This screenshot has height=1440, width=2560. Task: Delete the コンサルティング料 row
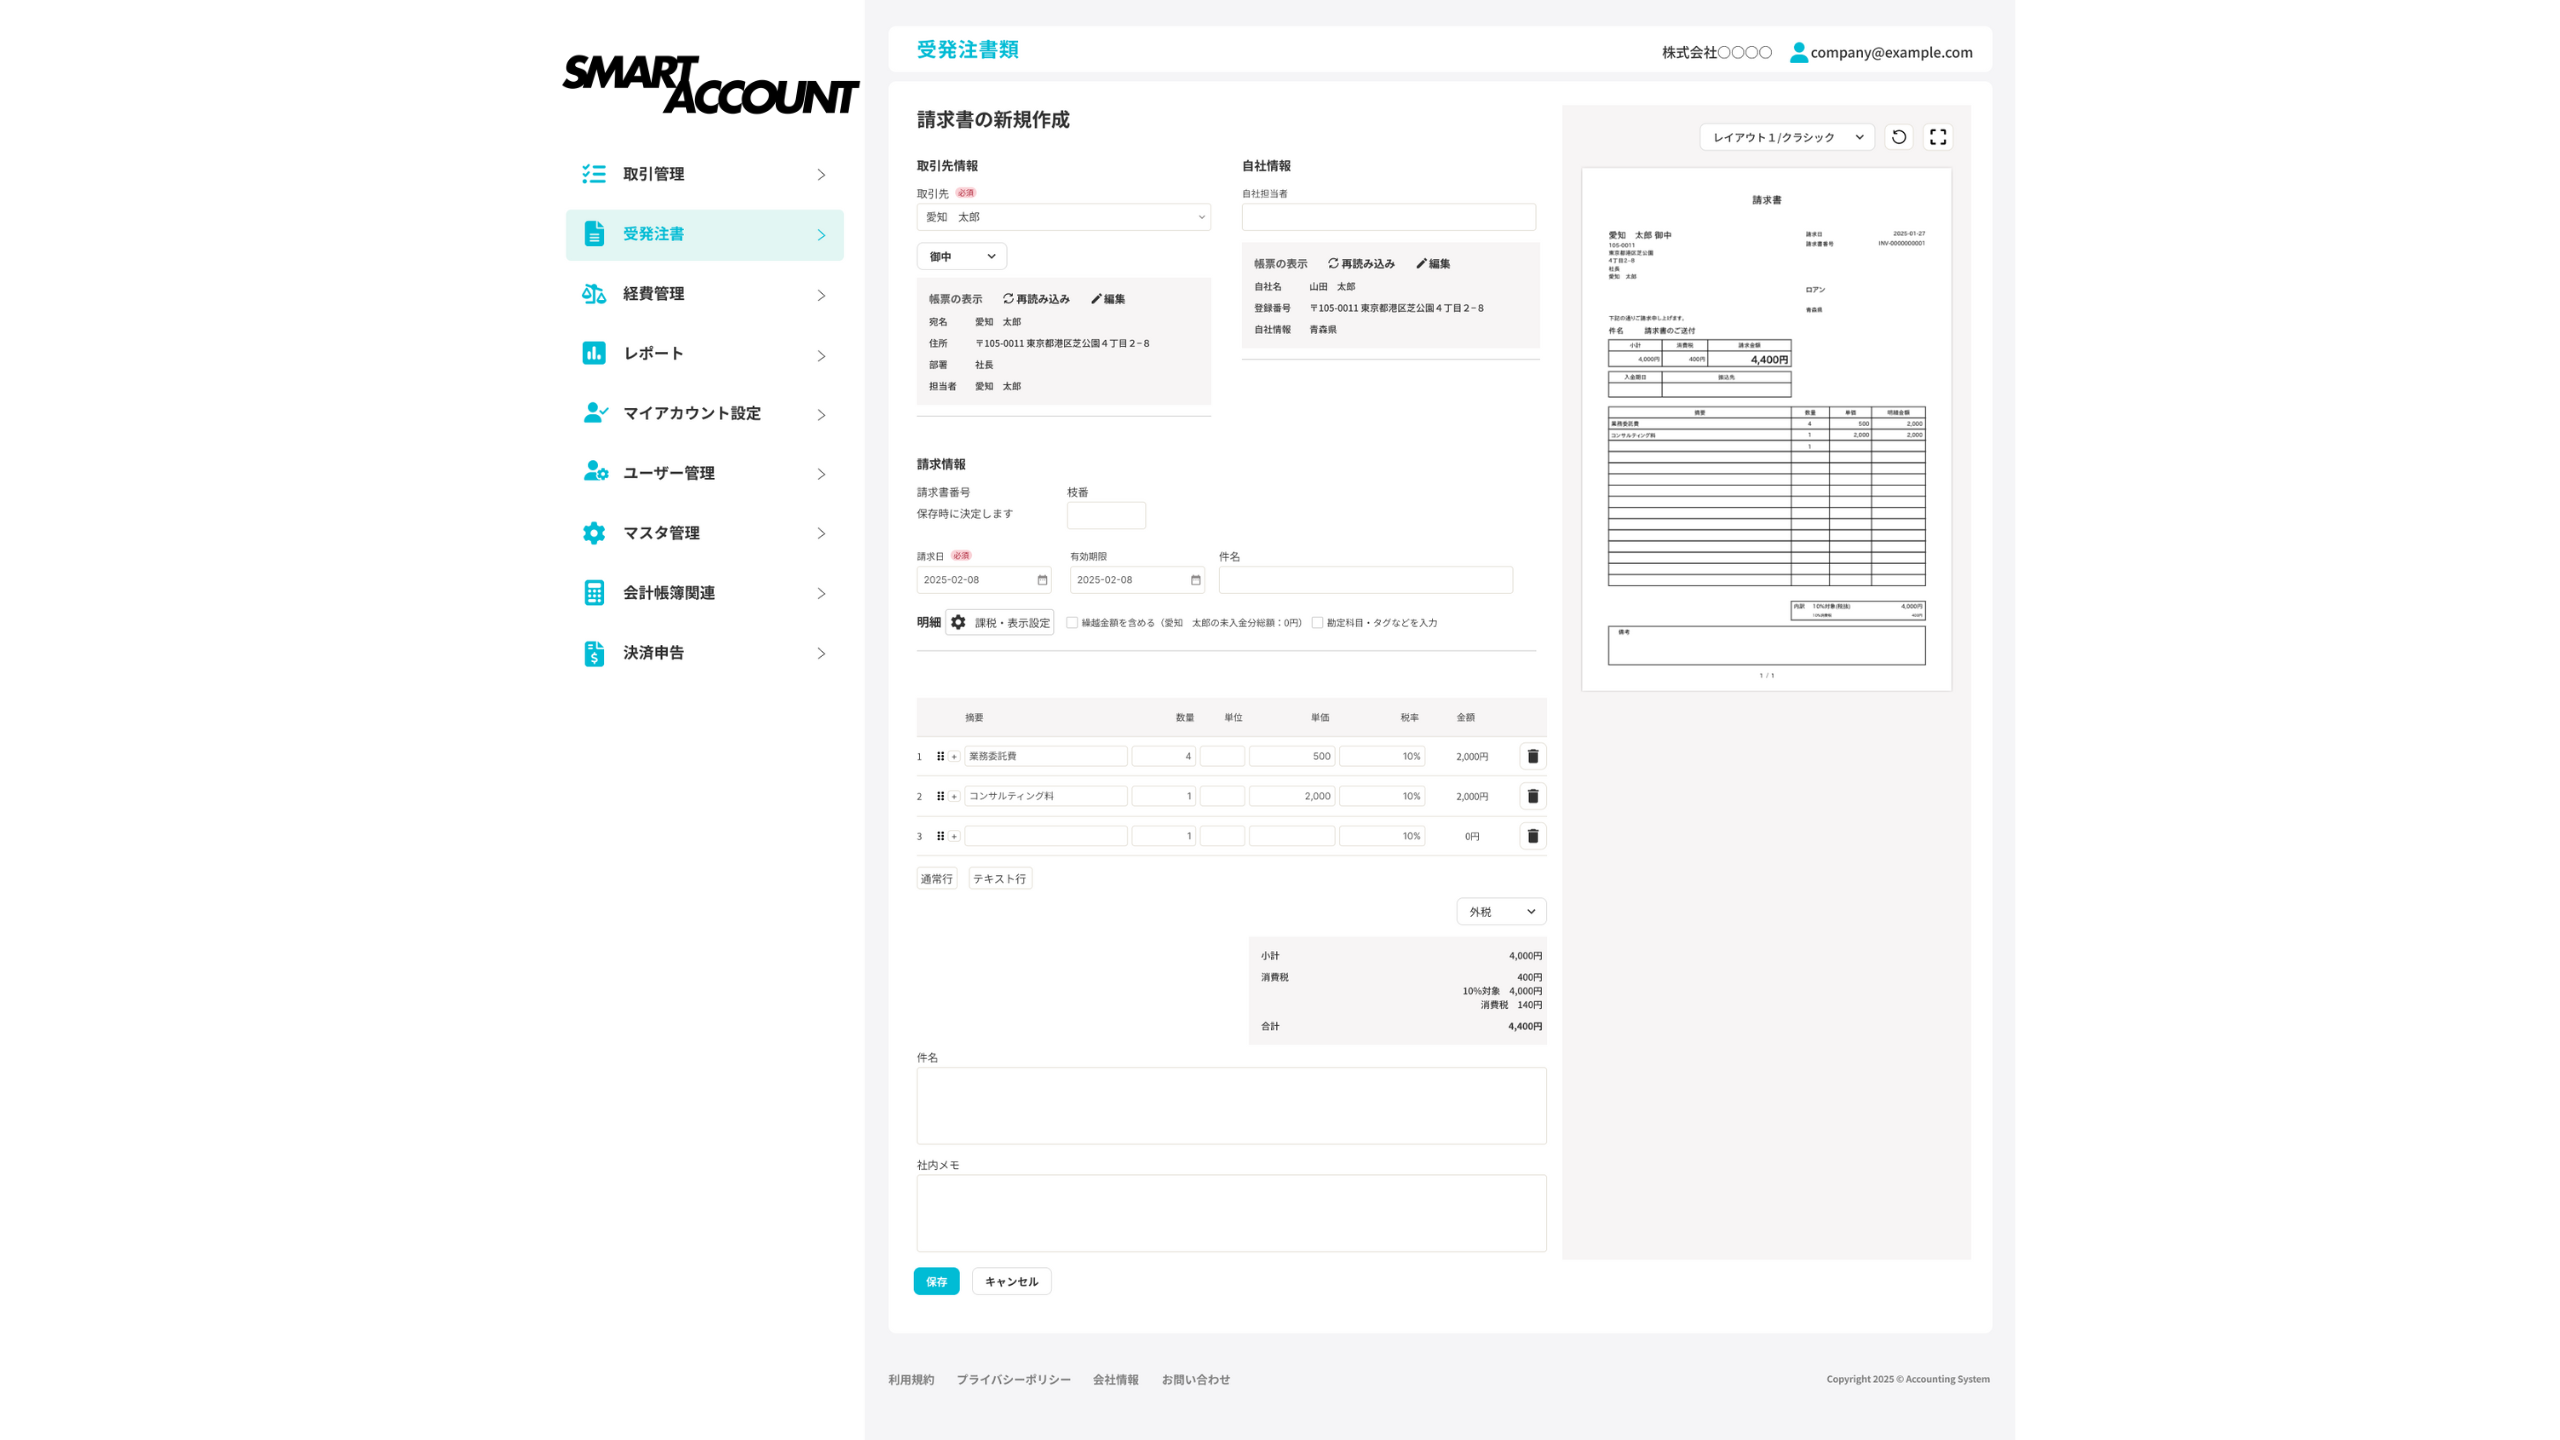[1532, 796]
